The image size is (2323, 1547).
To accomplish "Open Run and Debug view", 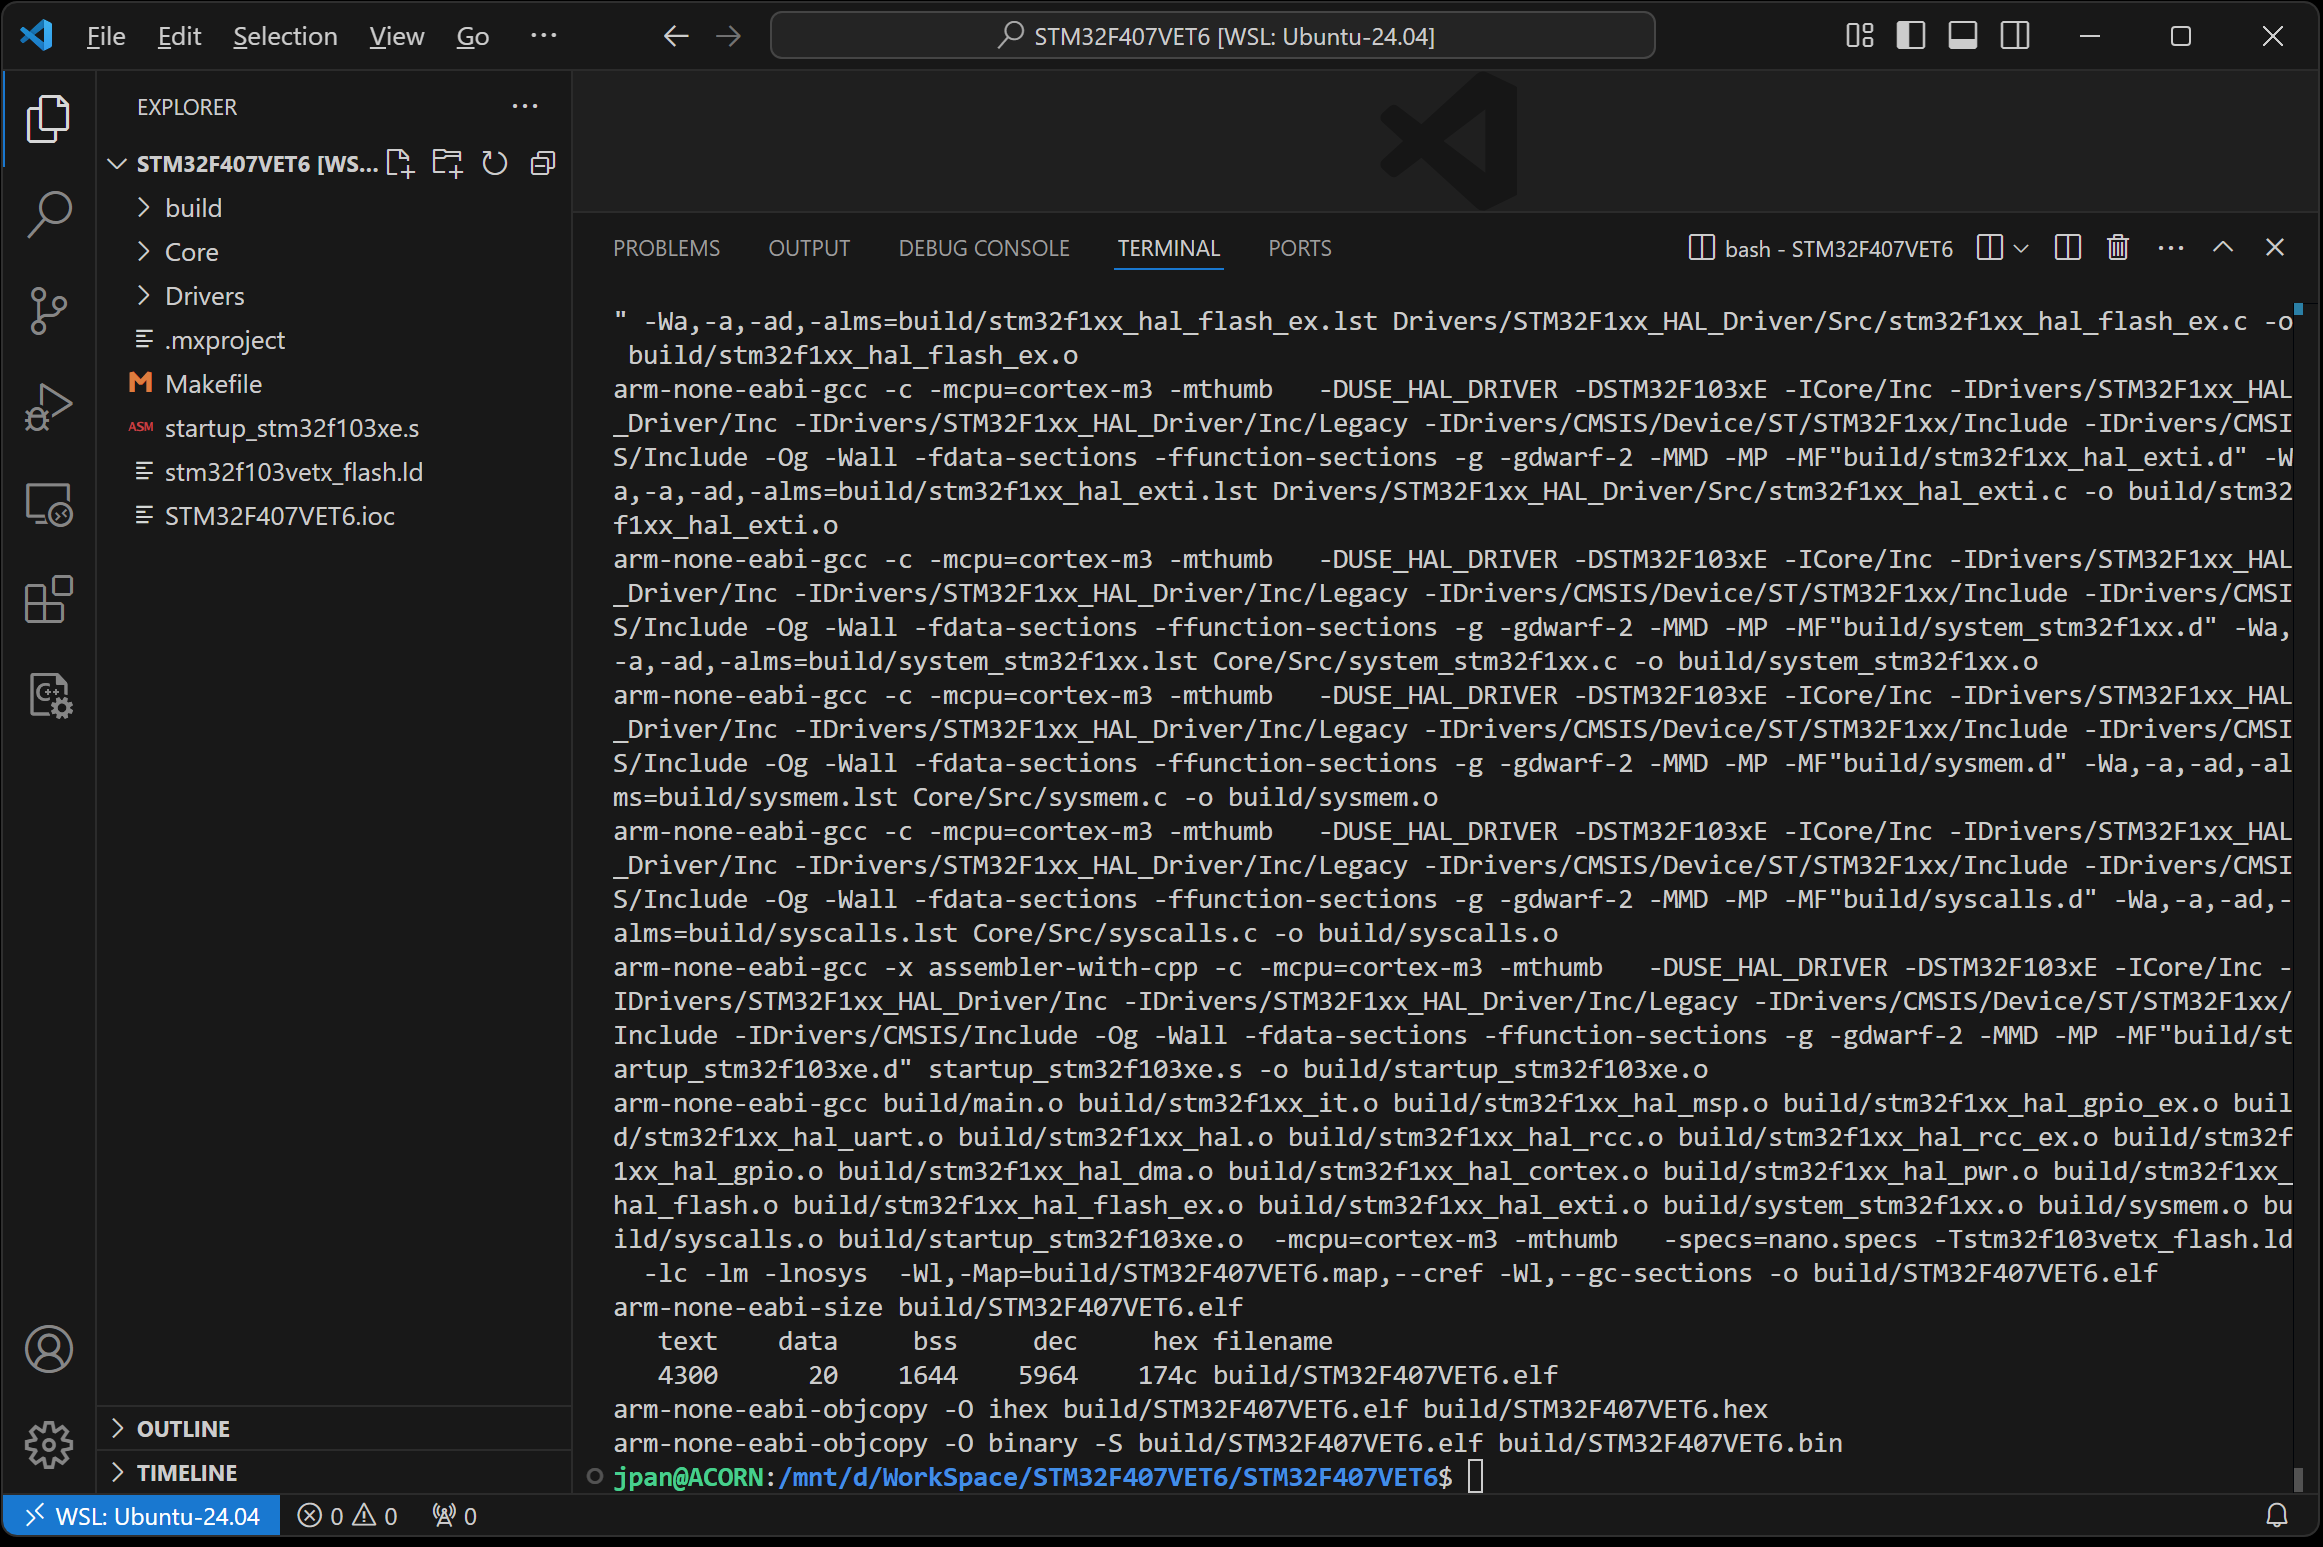I will [x=48, y=407].
